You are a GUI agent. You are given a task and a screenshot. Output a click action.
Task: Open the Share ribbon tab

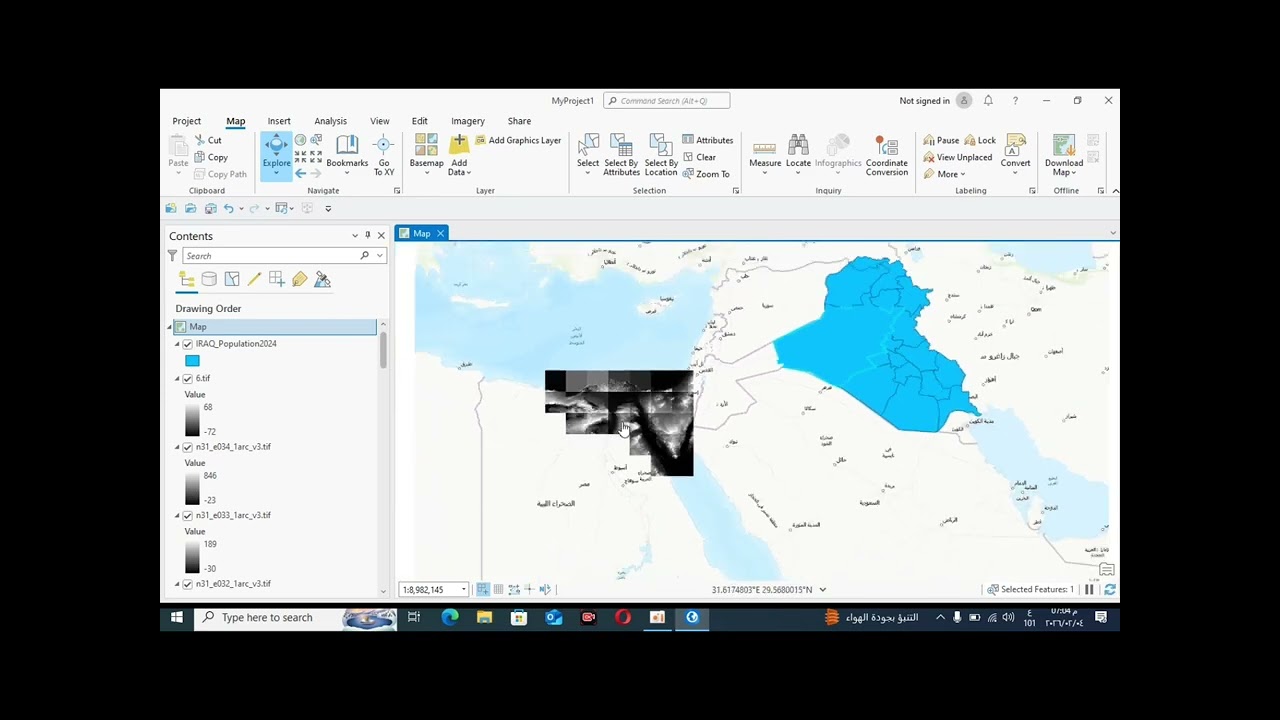click(519, 121)
